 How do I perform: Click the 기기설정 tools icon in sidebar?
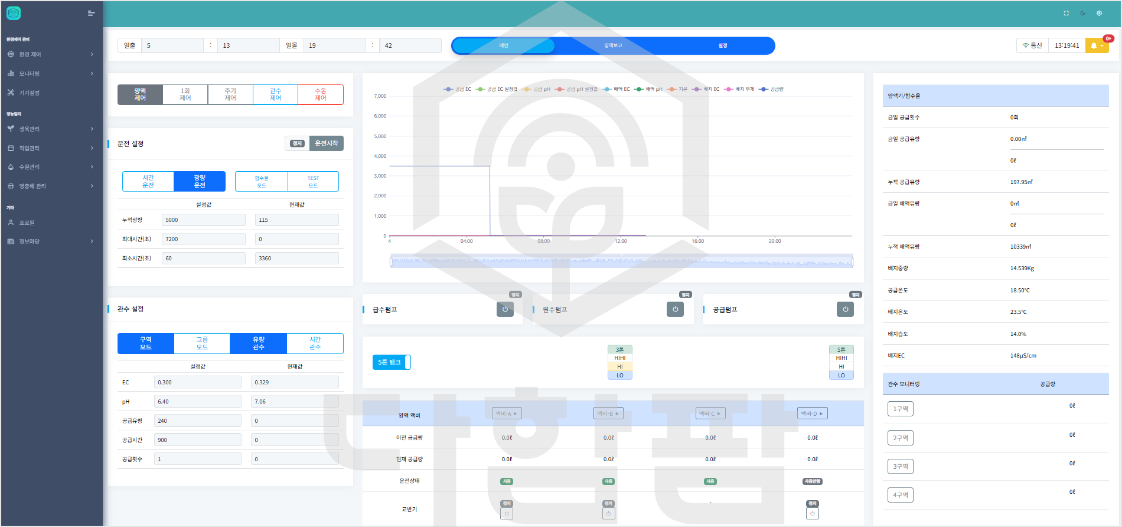(11, 92)
